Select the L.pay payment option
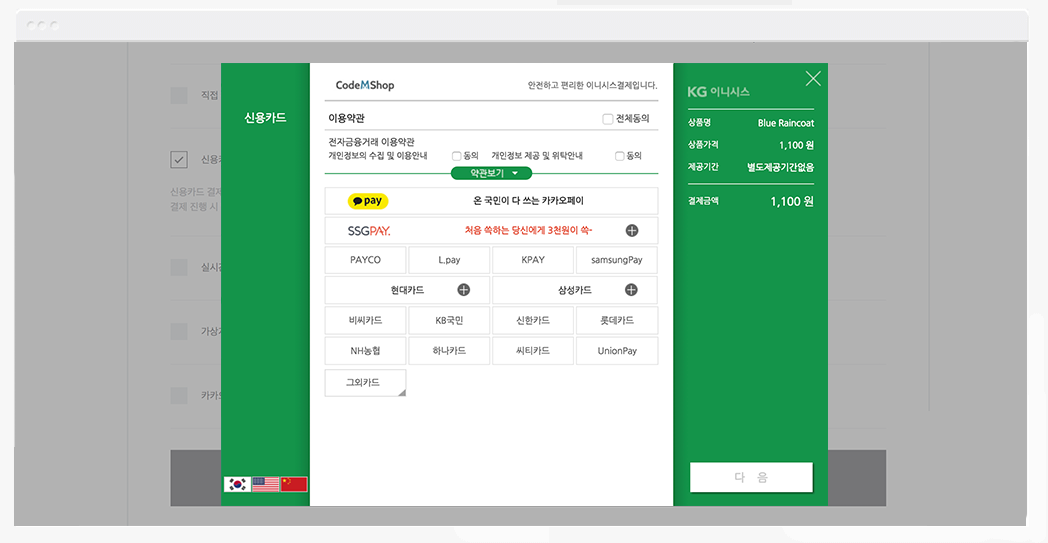This screenshot has height=543, width=1048. [449, 260]
